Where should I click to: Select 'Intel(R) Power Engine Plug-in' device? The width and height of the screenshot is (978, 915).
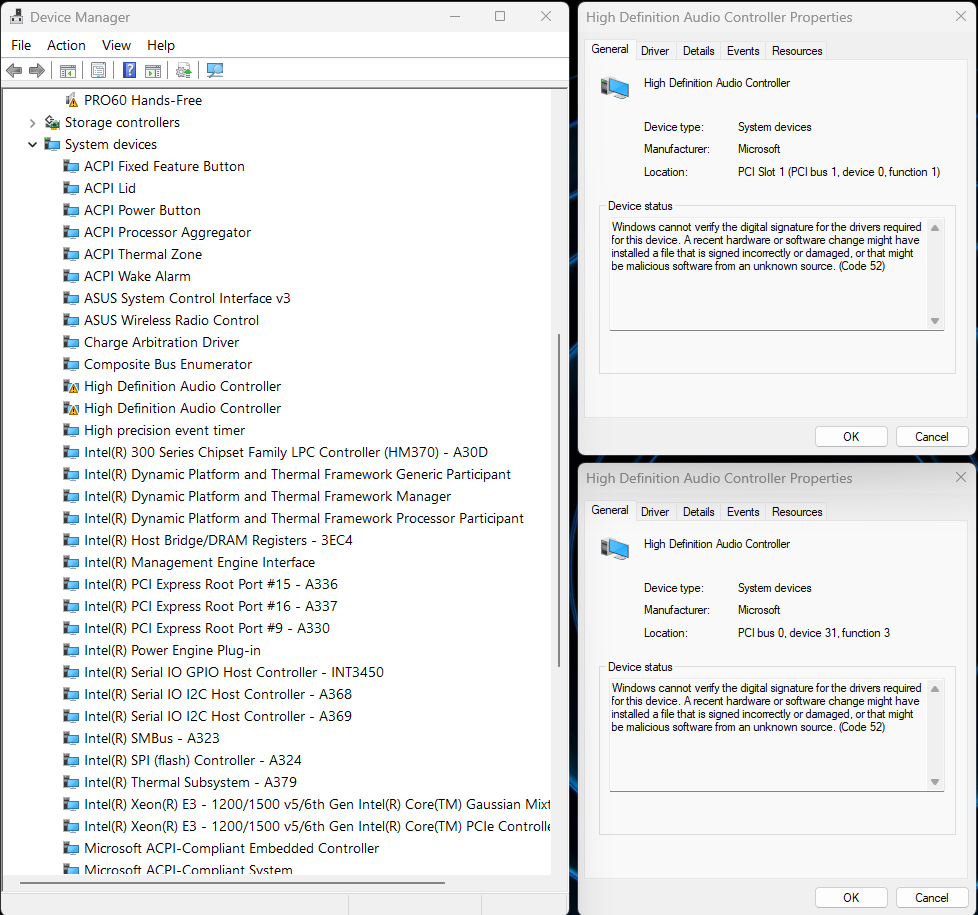pyautogui.click(x=172, y=651)
